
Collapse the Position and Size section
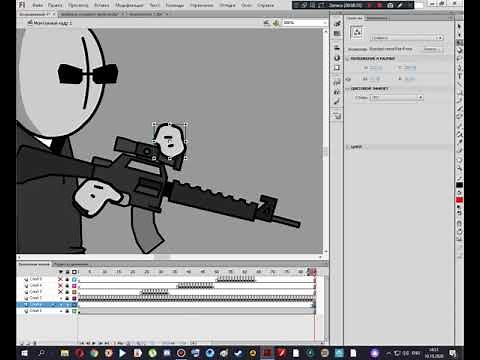(347, 59)
